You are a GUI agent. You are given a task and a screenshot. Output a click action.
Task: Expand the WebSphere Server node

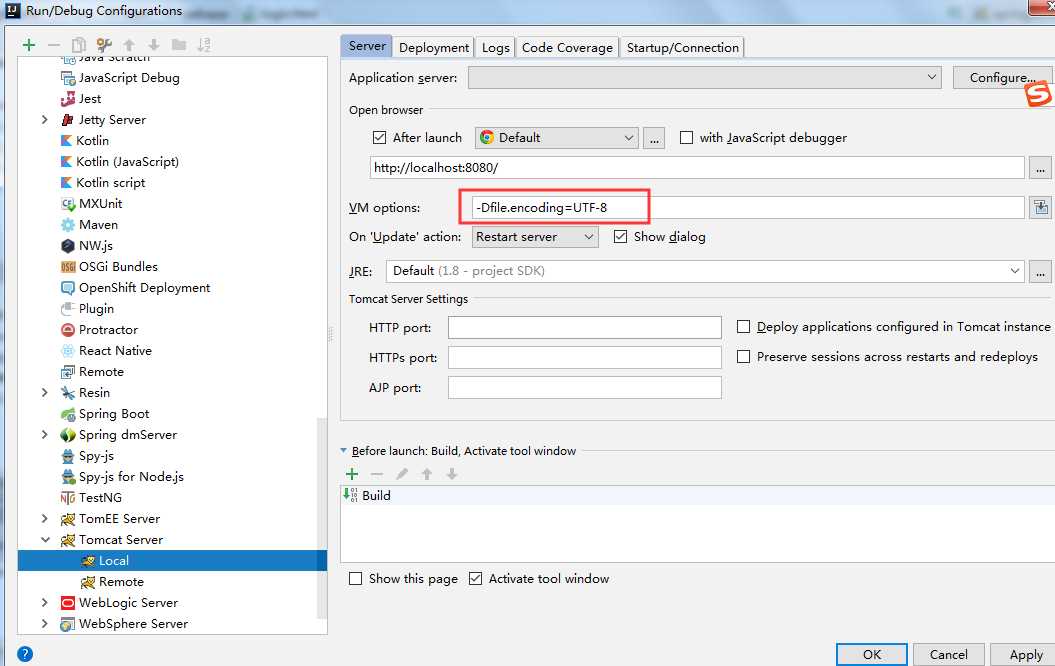(x=44, y=624)
